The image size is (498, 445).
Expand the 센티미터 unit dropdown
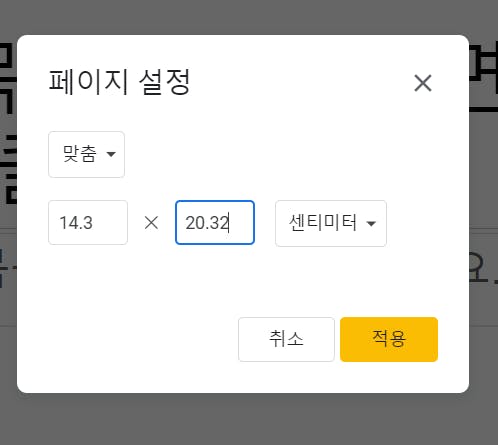pos(331,223)
